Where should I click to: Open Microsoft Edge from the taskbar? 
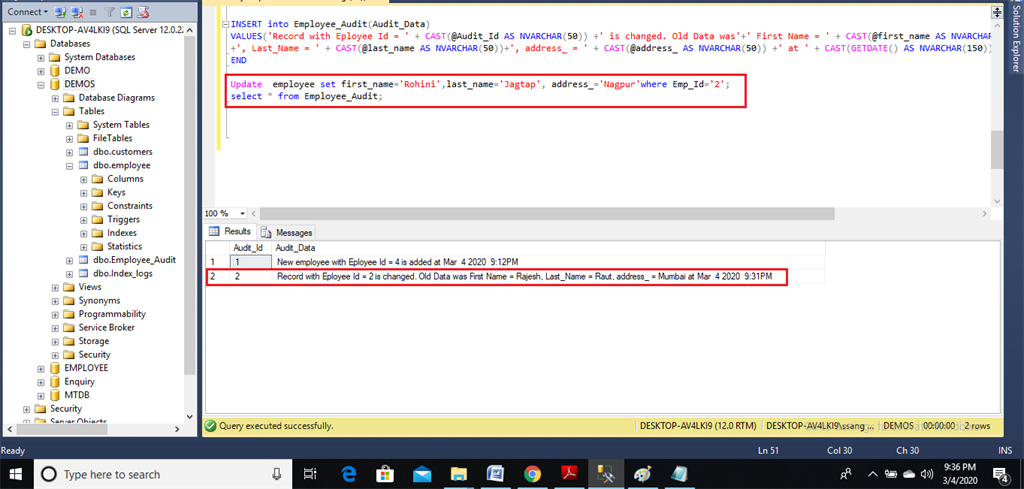point(350,474)
